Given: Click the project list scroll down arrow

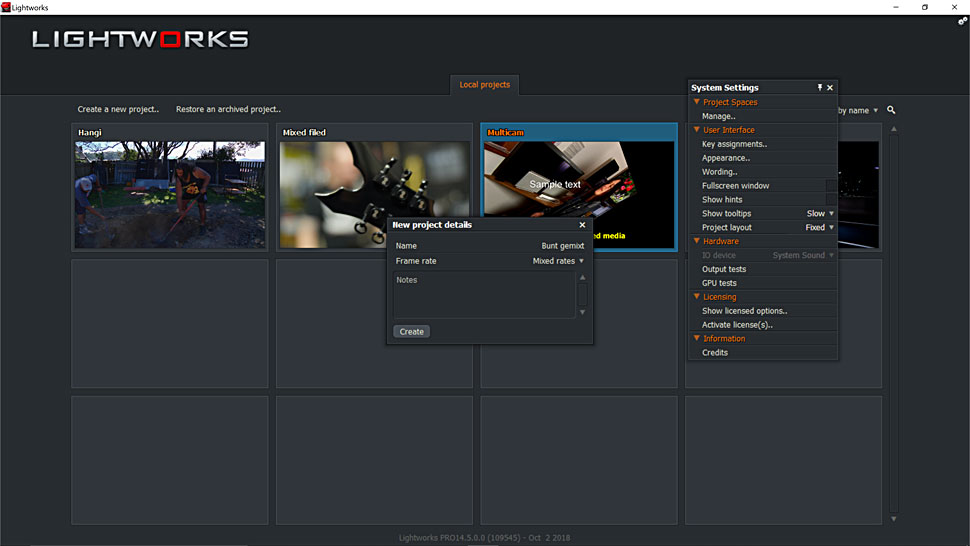Looking at the screenshot, I should [893, 519].
